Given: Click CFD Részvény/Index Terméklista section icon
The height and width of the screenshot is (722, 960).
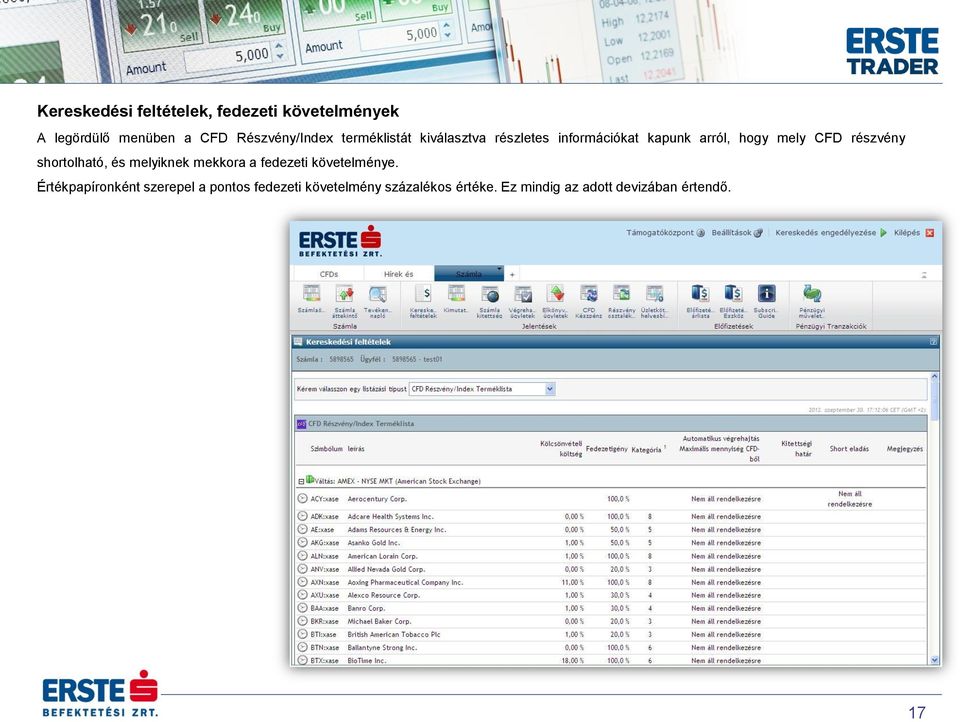Looking at the screenshot, I should (301, 424).
